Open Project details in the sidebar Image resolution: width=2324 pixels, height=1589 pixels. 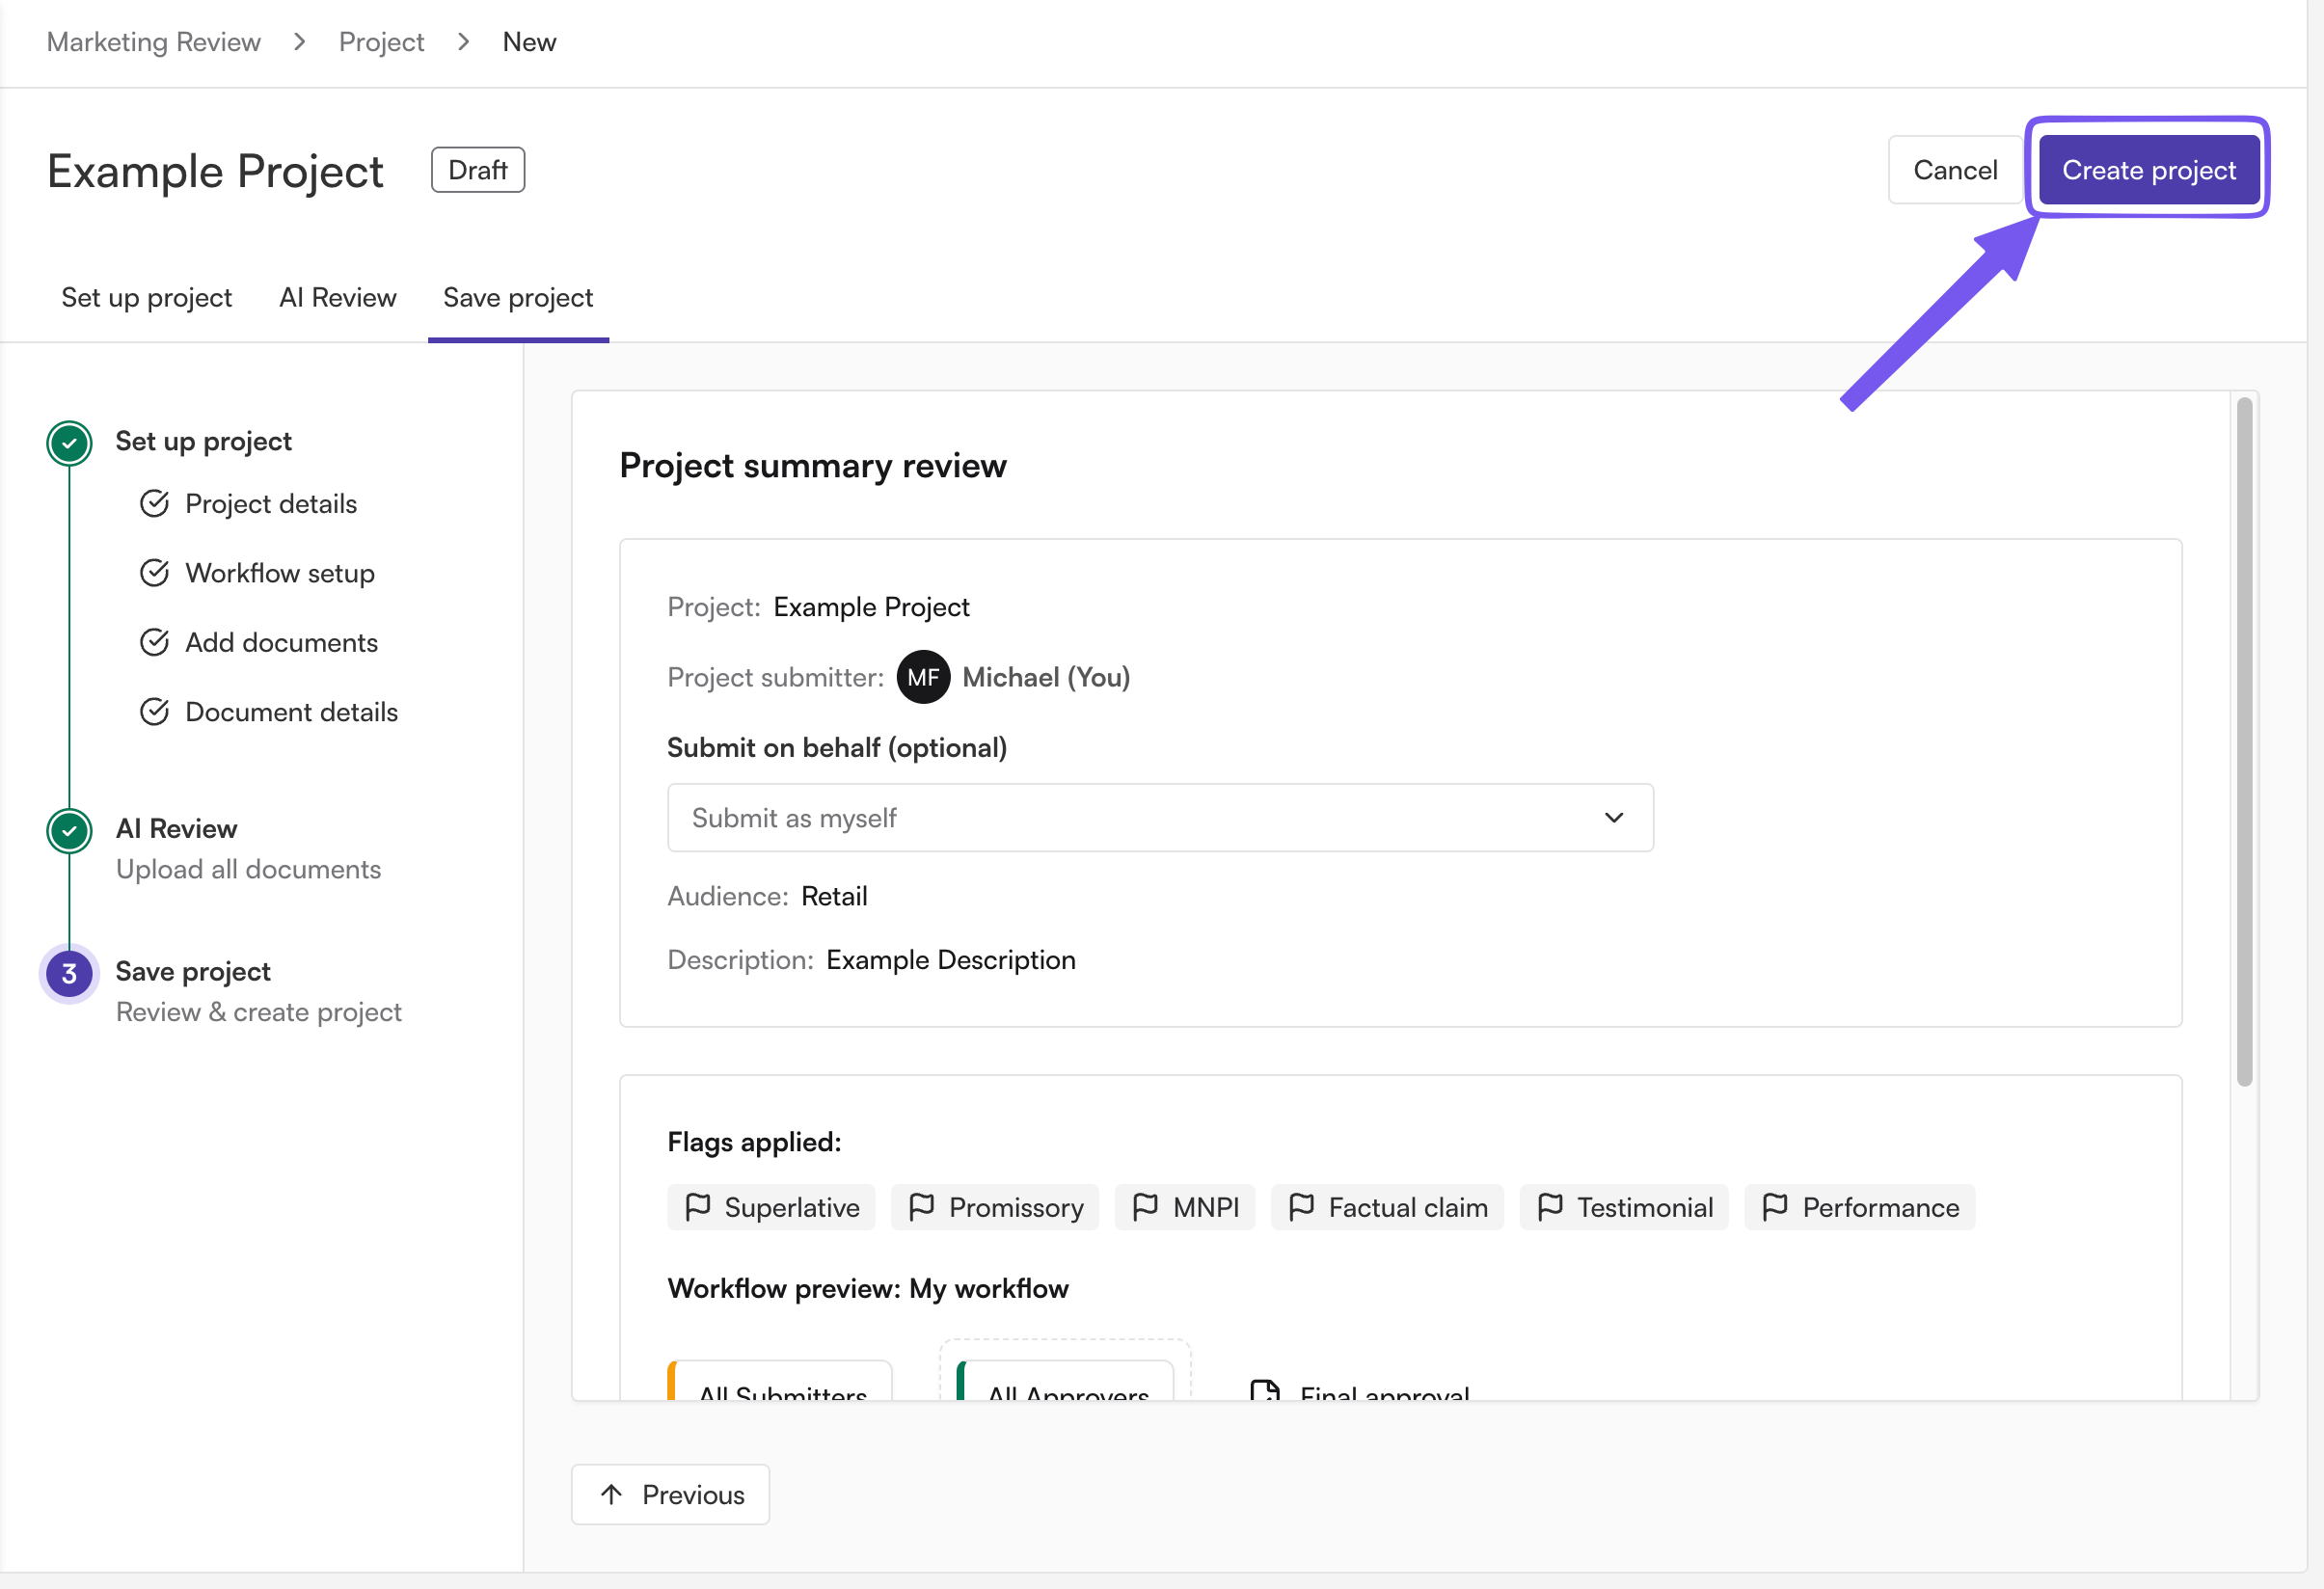coord(271,503)
